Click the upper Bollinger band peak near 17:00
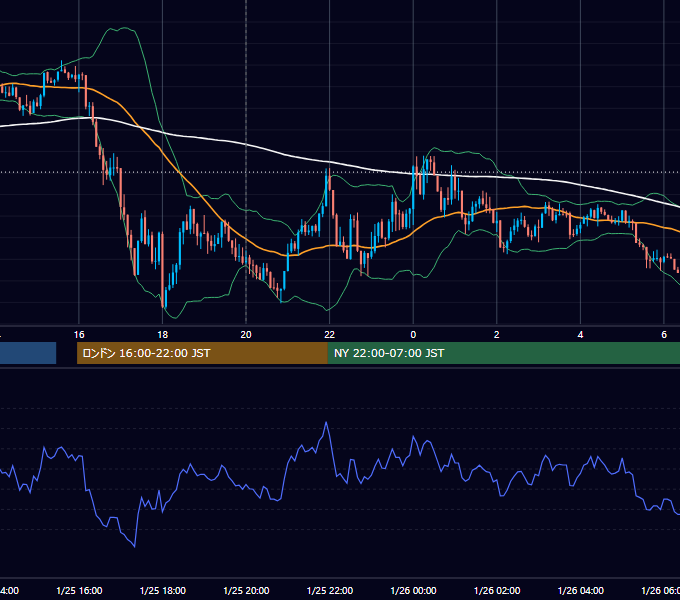The width and height of the screenshot is (680, 600). [125, 28]
